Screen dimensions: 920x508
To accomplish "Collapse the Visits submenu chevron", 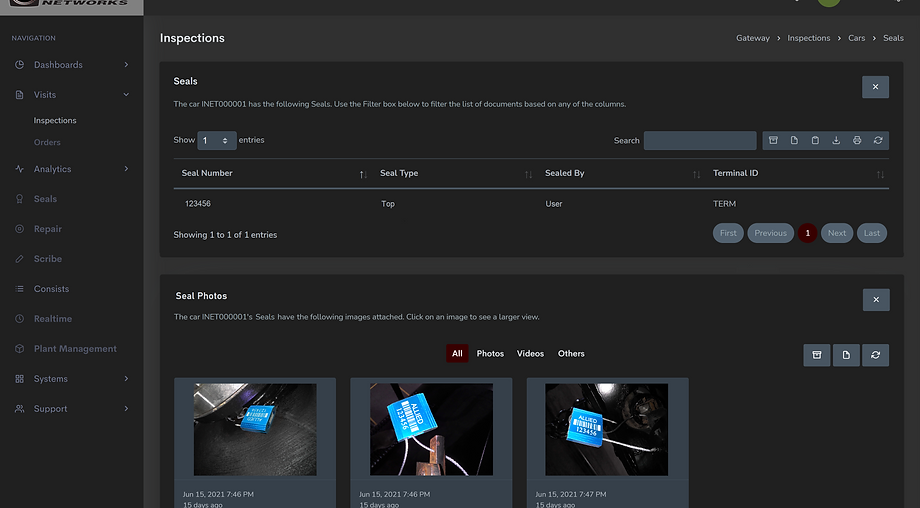I will pos(126,94).
